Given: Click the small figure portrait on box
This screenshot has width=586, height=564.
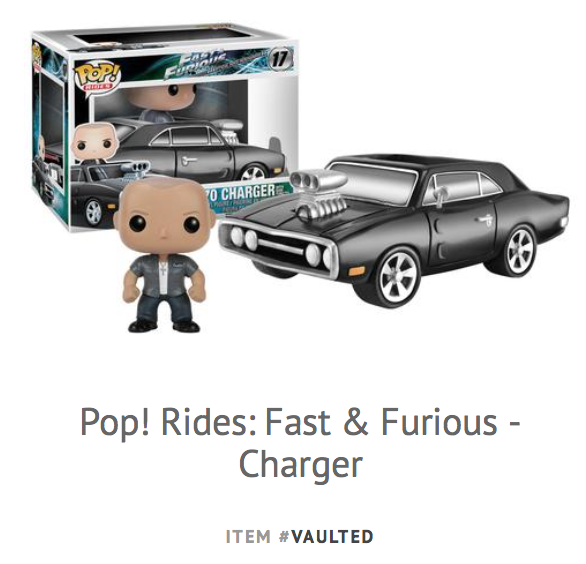Looking at the screenshot, I should pos(95,143).
